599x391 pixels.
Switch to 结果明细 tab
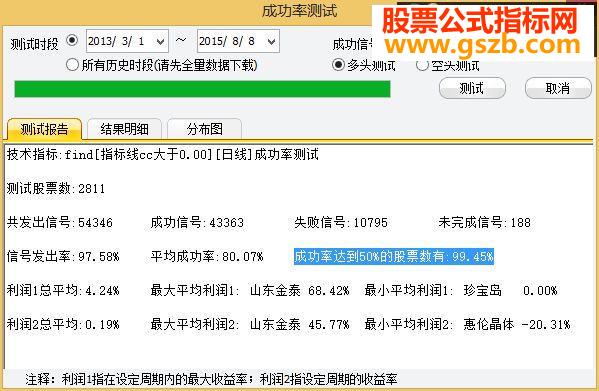125,129
